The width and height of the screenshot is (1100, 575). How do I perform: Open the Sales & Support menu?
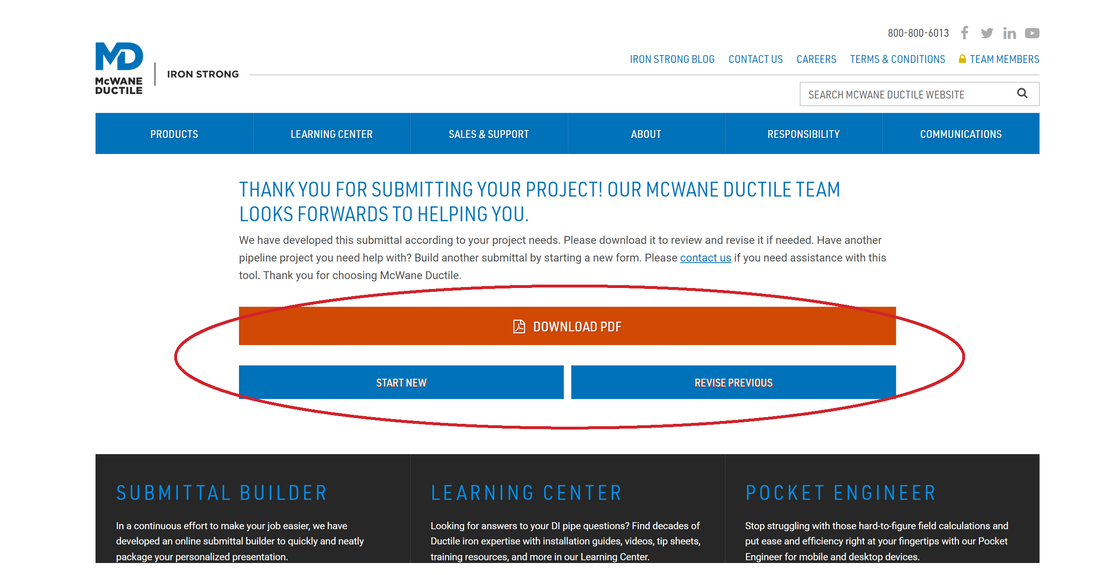tap(489, 134)
